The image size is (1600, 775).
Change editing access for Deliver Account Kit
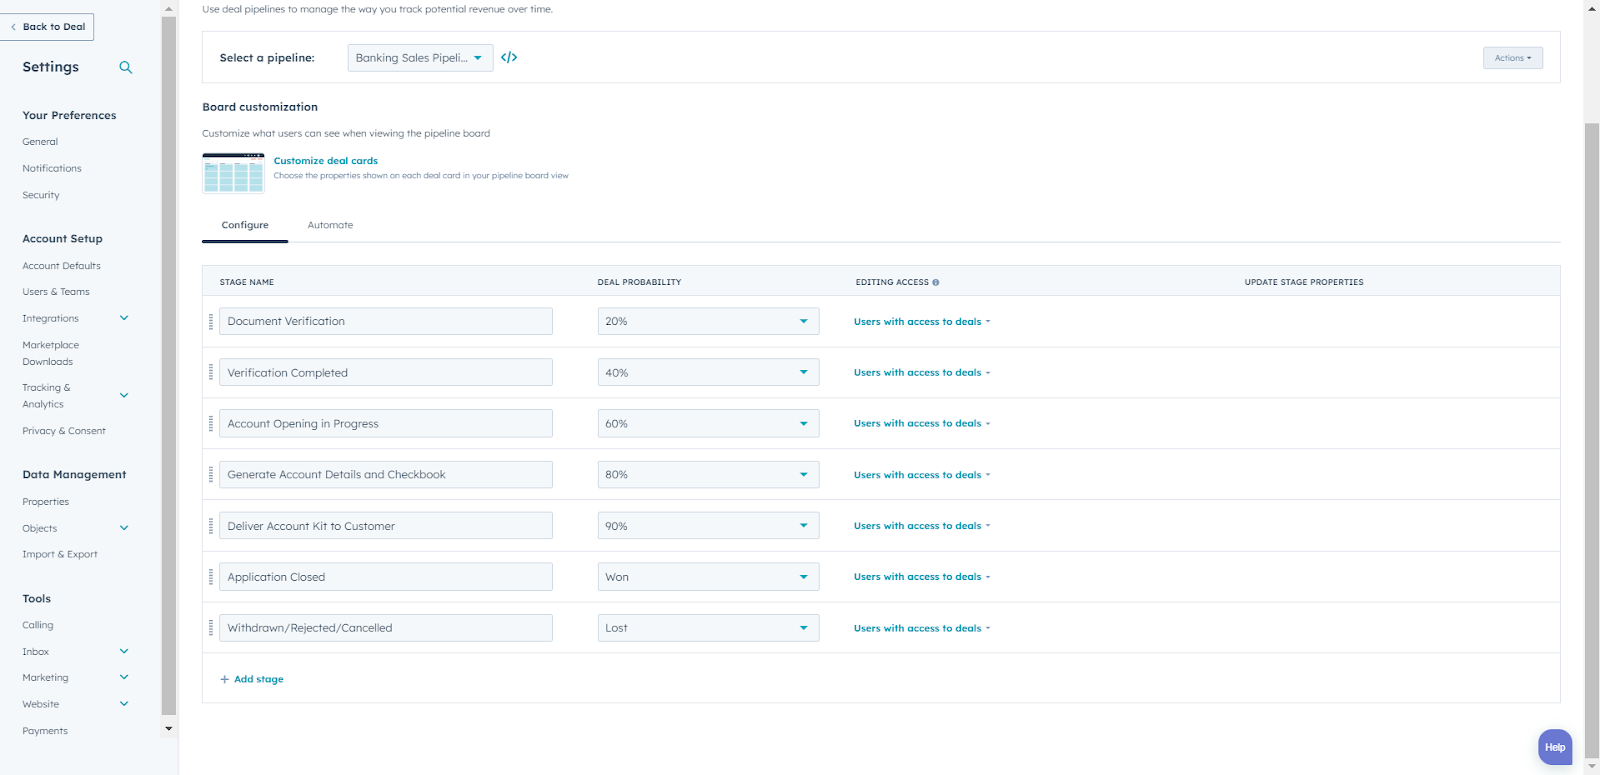tap(922, 525)
